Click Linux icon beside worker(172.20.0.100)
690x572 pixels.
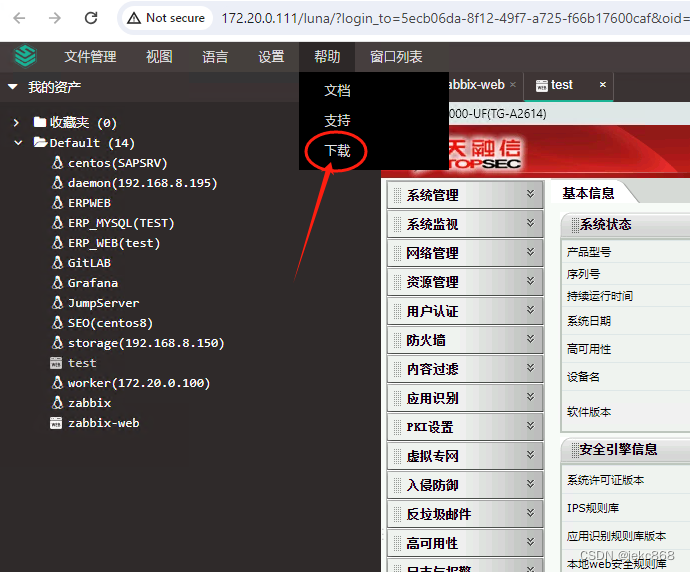pyautogui.click(x=57, y=382)
